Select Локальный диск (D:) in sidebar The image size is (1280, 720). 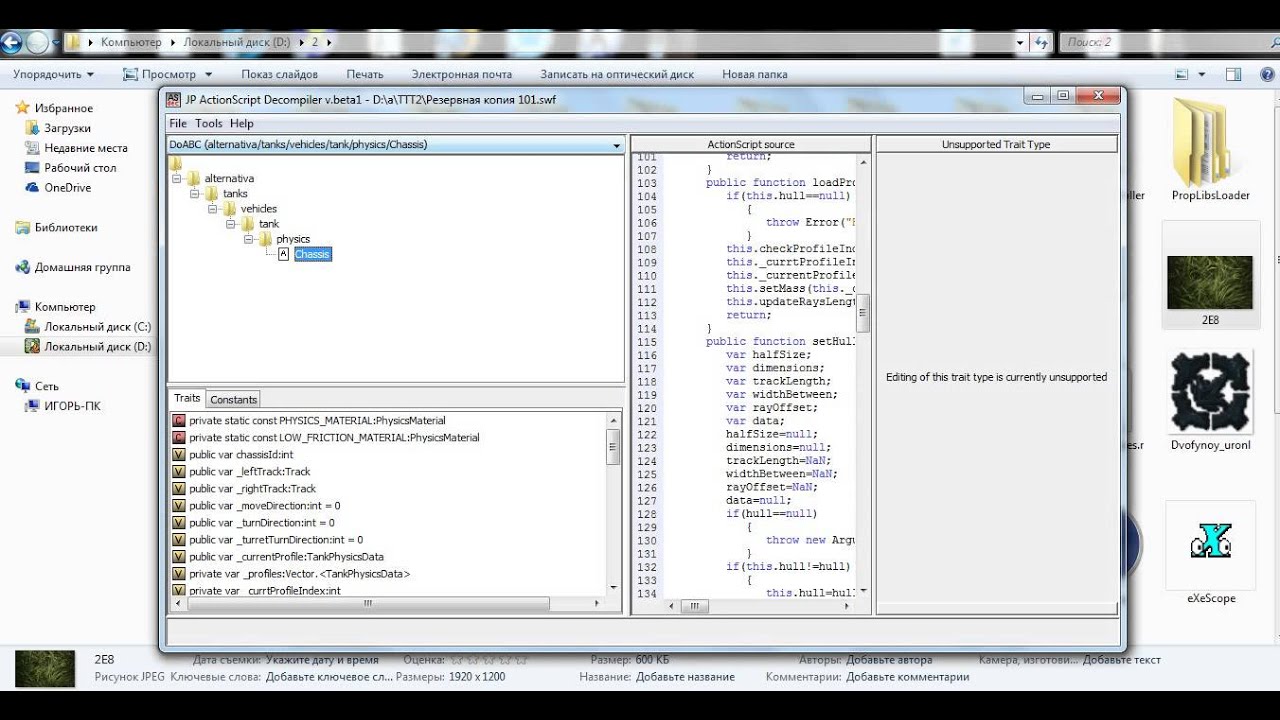point(97,346)
